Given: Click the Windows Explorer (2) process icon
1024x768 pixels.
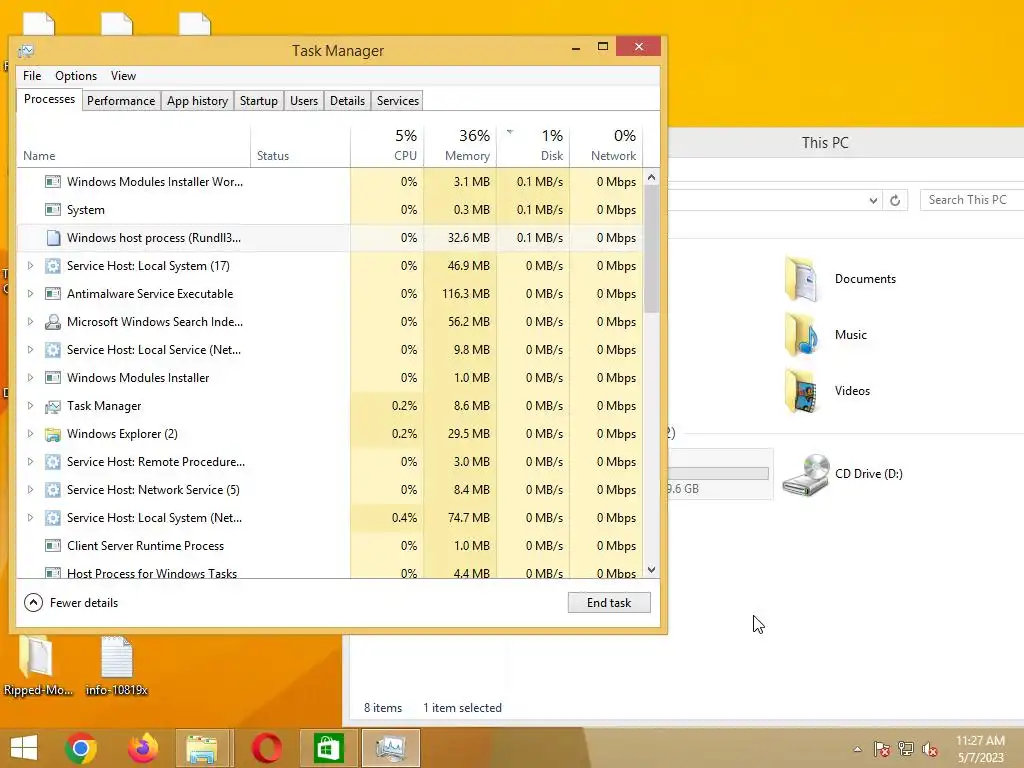Looking at the screenshot, I should [x=53, y=434].
